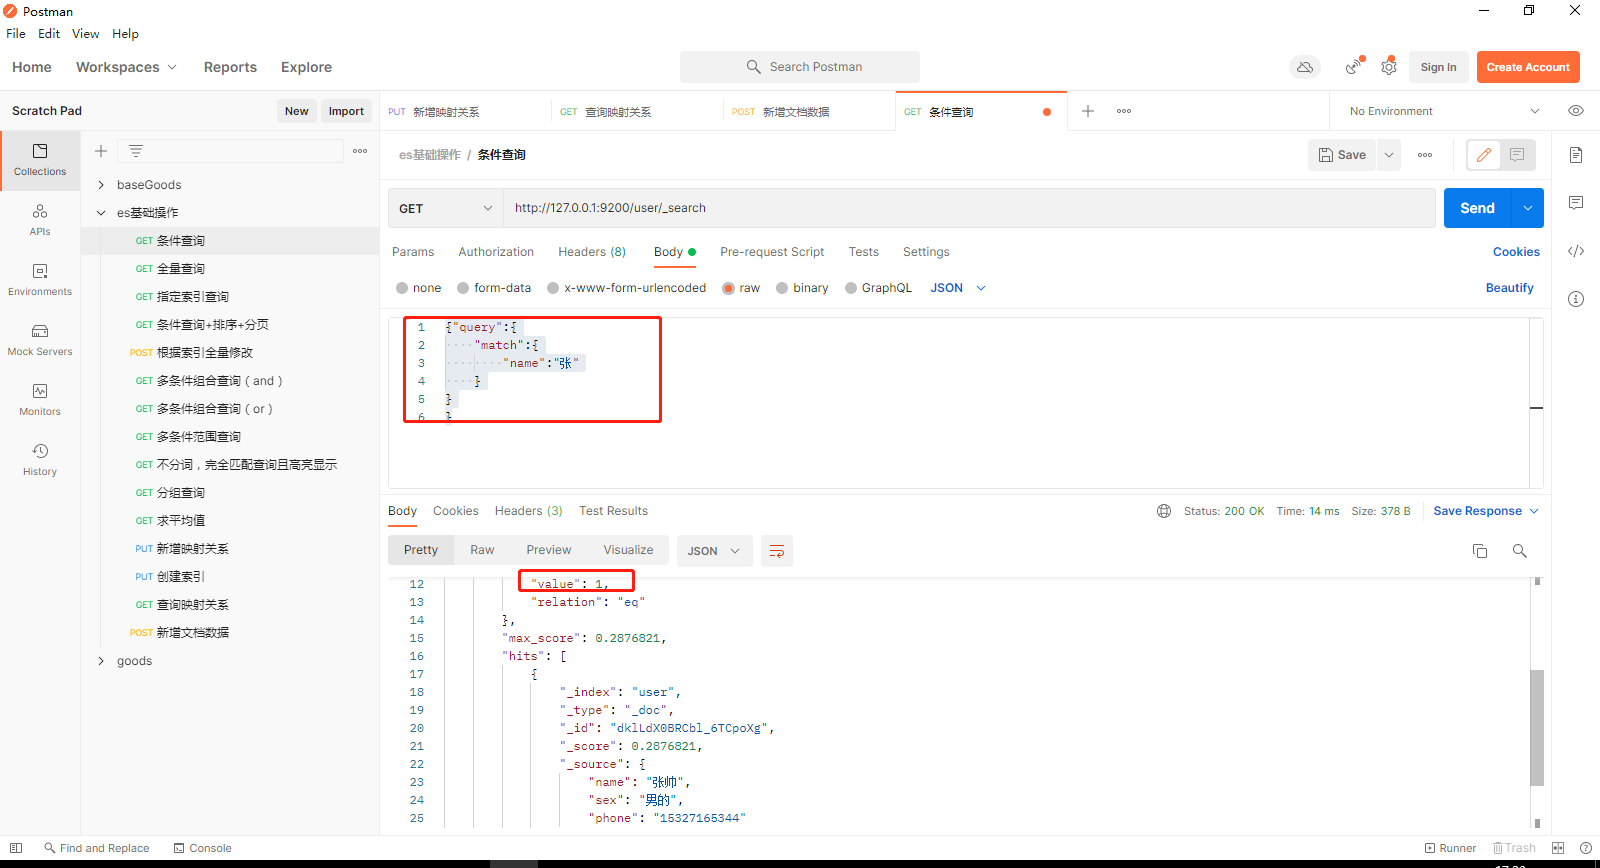Open the History sidebar panel

tap(40, 459)
